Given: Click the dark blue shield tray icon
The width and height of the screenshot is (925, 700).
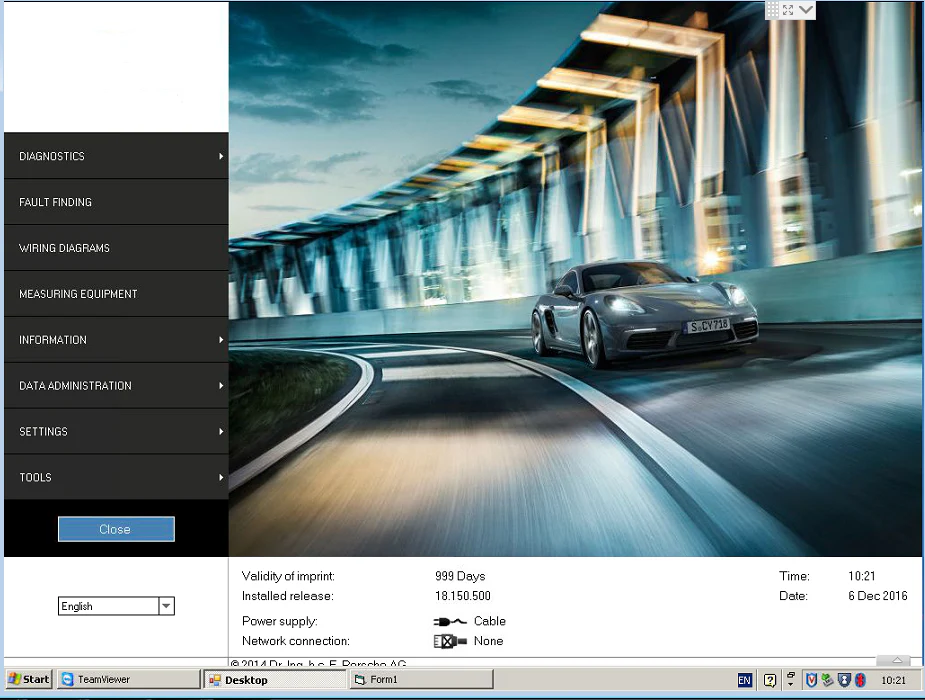Looking at the screenshot, I should 843,680.
